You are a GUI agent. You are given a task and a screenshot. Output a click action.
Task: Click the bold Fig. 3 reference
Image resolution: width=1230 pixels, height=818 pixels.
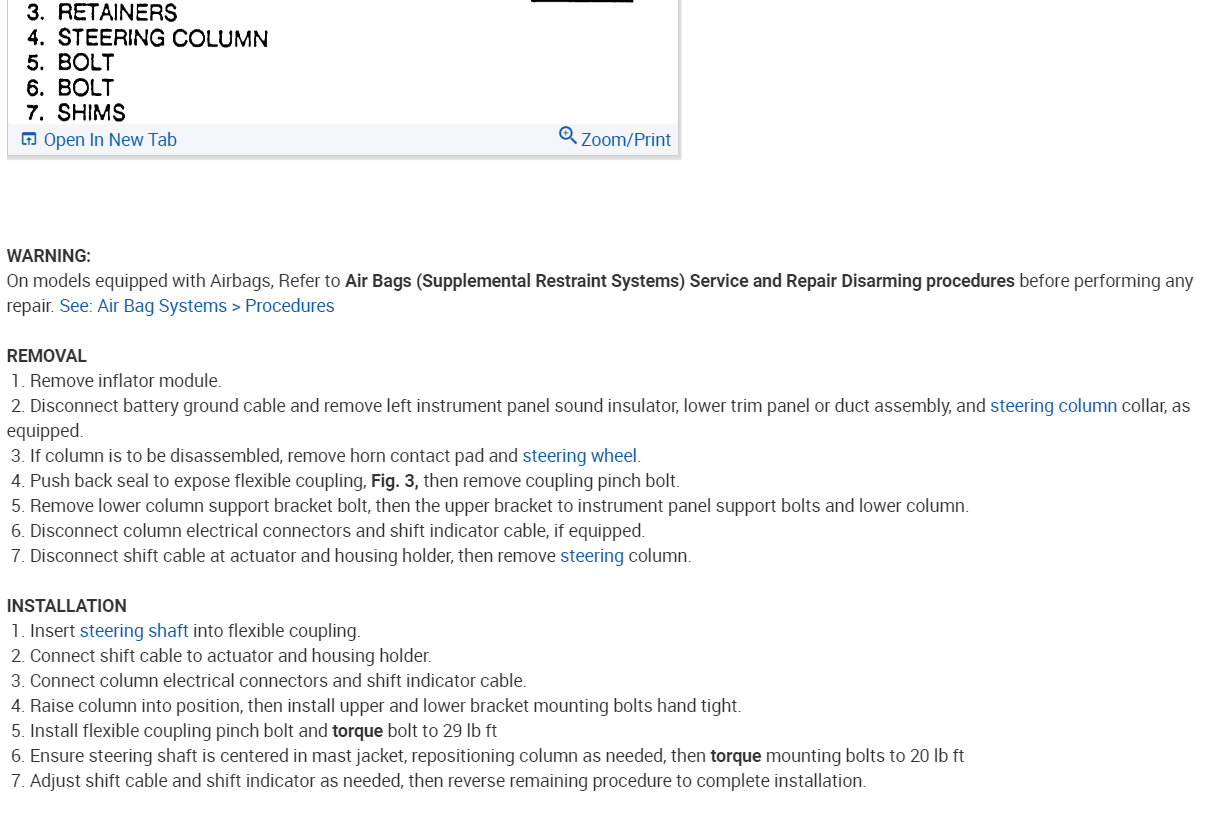tap(394, 481)
